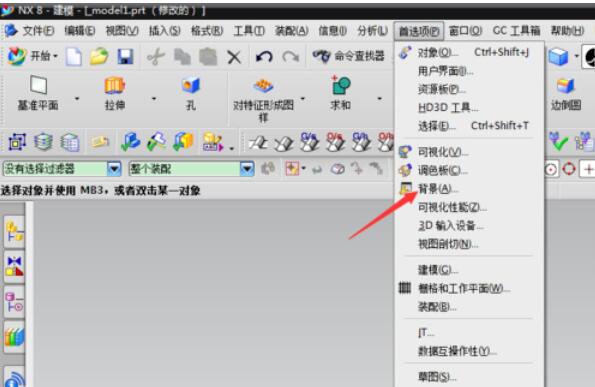
Task: Click the 开始 start button
Action: (32, 57)
